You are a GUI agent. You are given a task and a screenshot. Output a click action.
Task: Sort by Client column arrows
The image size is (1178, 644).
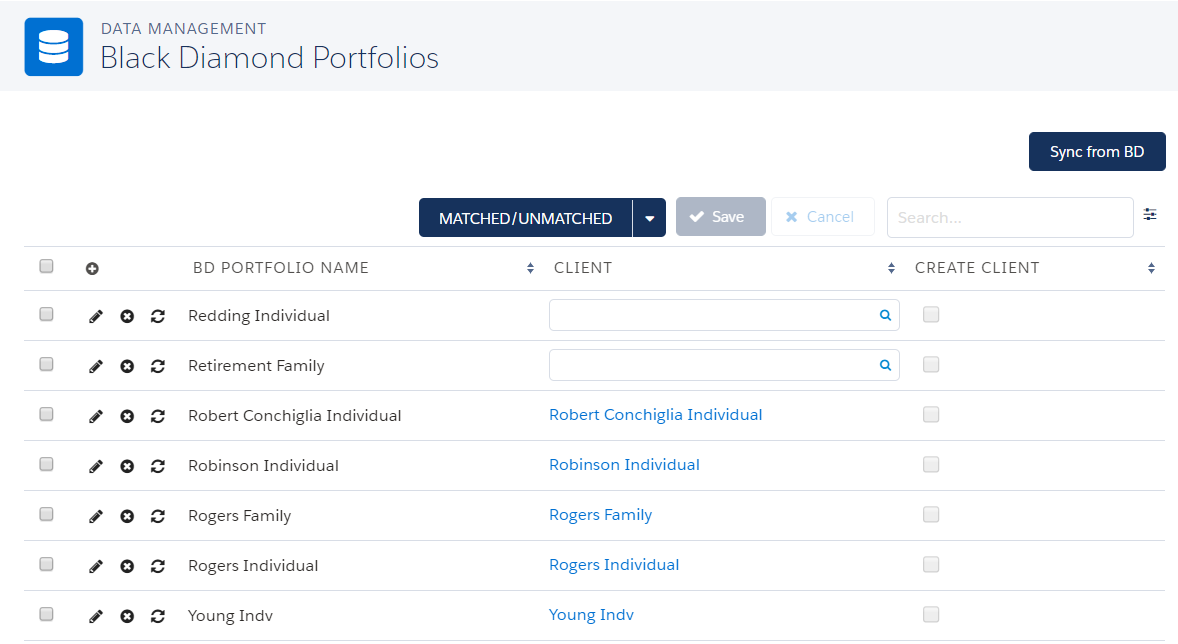[x=891, y=268]
